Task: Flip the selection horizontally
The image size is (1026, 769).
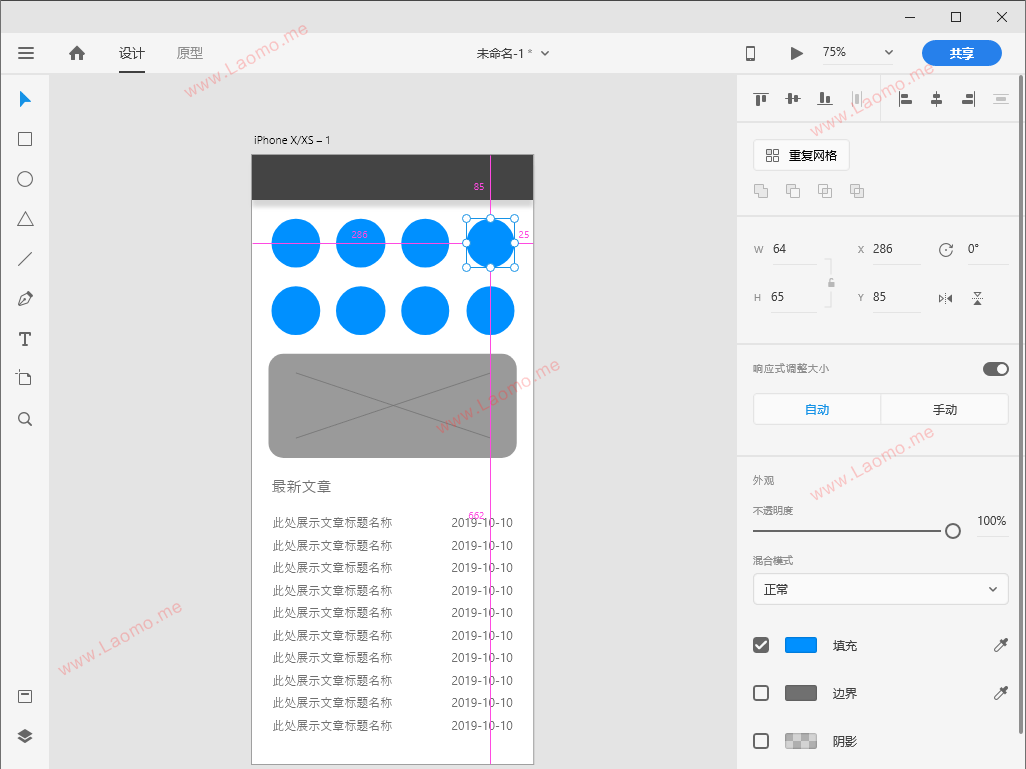Action: tap(946, 298)
